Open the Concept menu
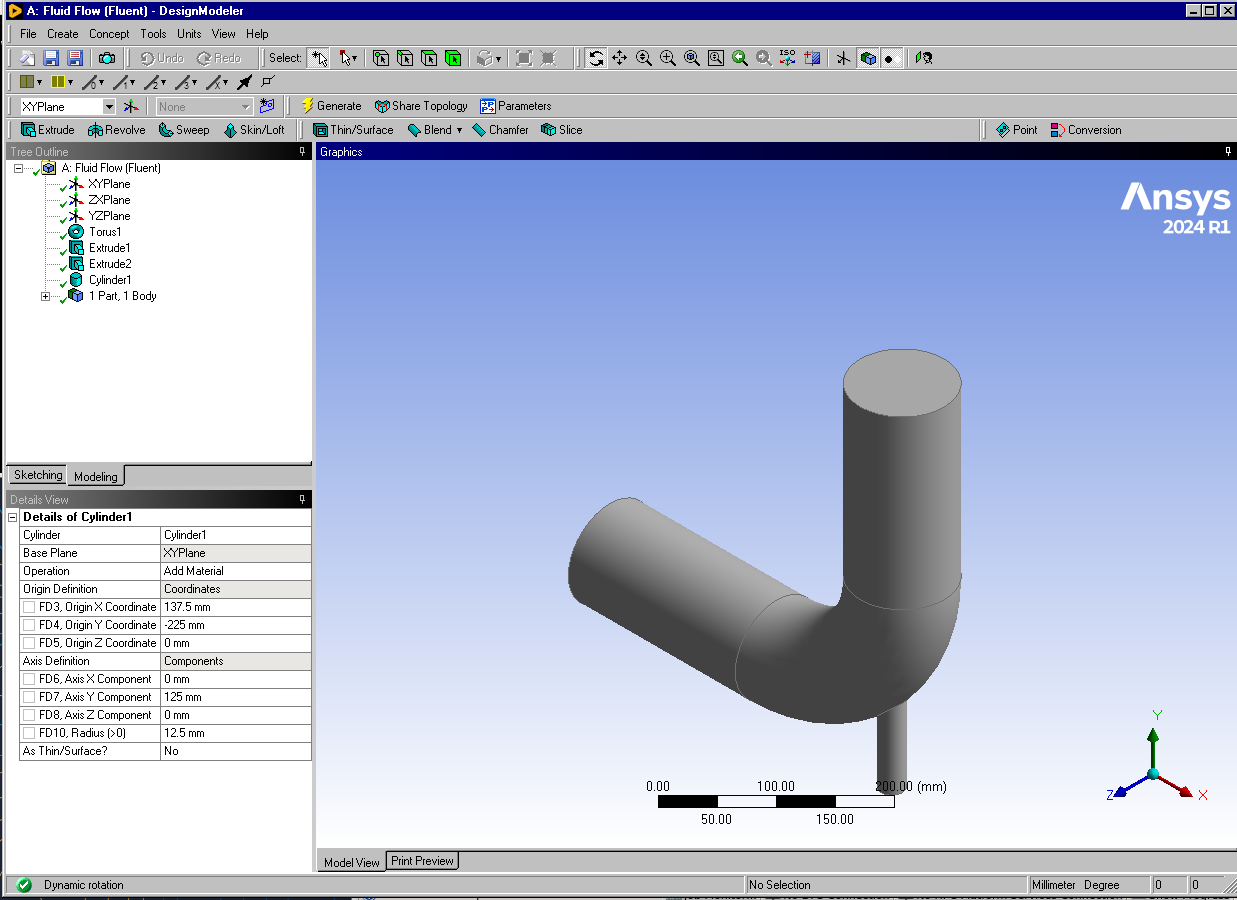1237x900 pixels. [x=109, y=34]
